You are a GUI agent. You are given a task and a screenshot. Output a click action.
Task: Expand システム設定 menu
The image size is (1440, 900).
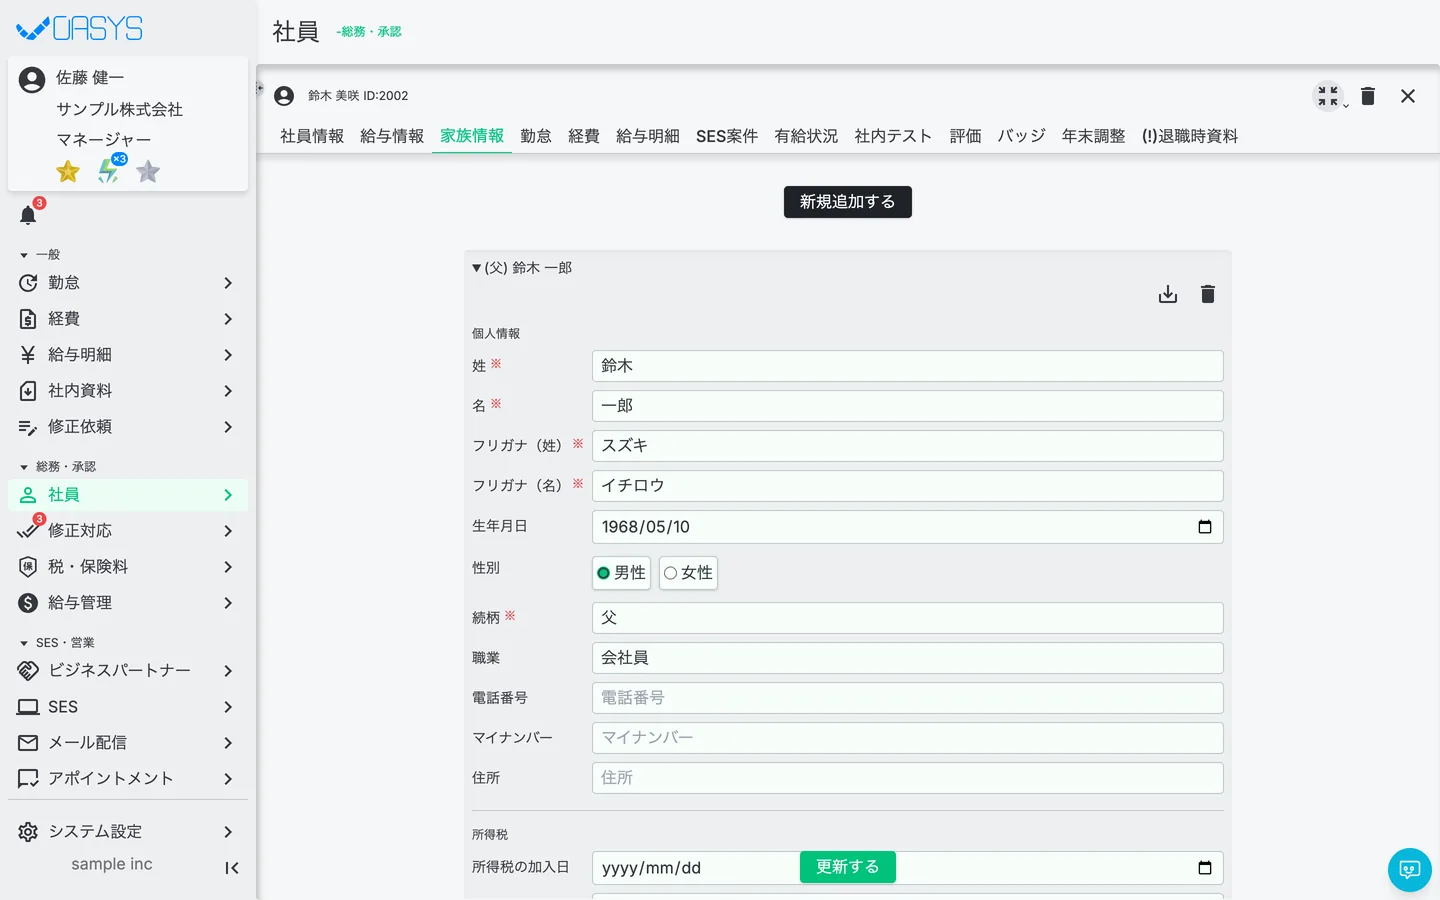coord(128,832)
